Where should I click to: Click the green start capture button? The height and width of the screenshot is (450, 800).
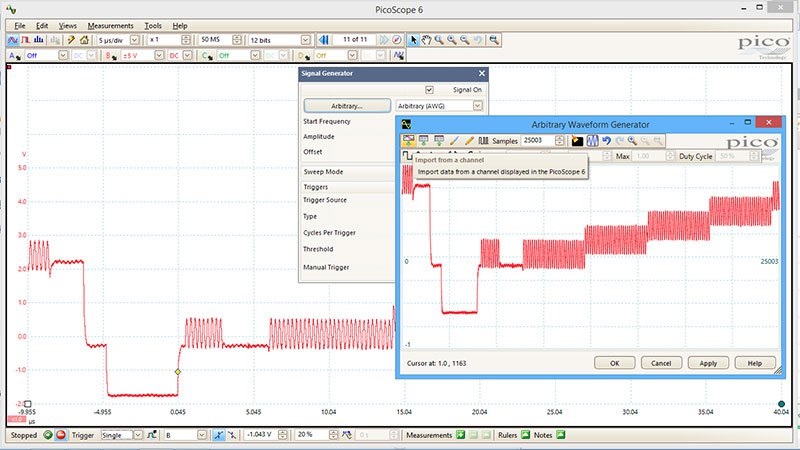[47, 436]
